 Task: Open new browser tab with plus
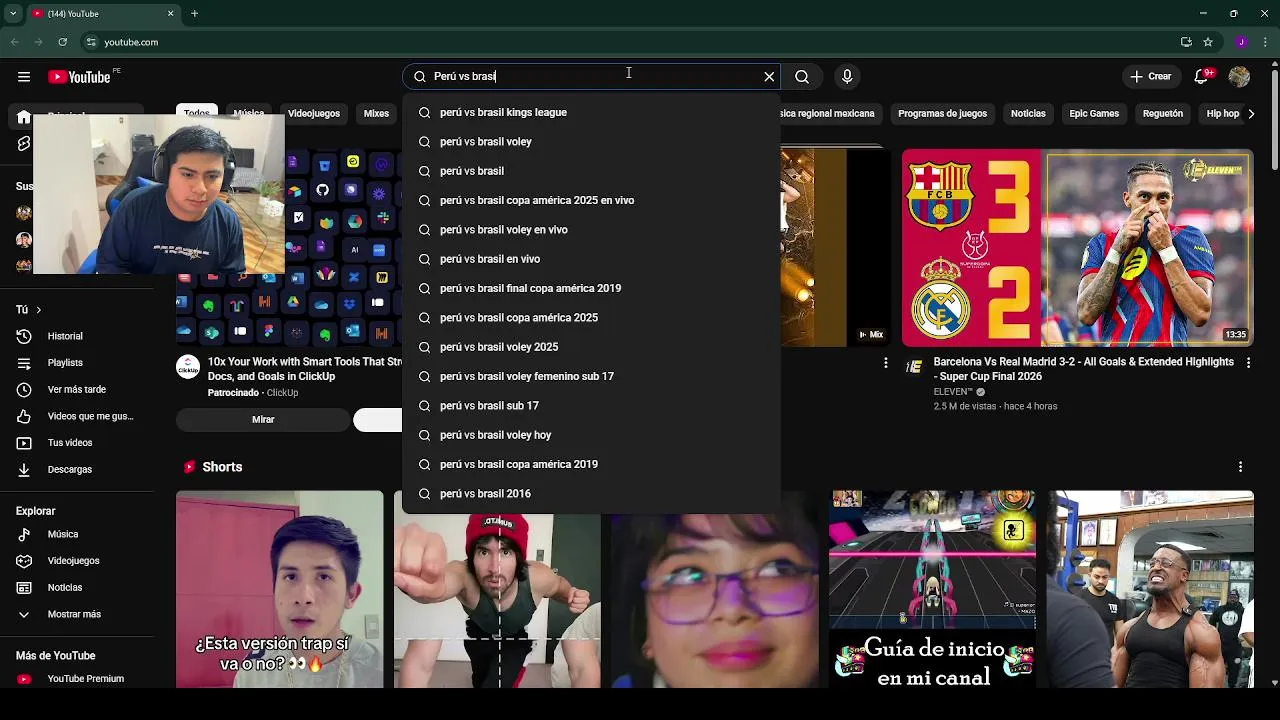[195, 14]
